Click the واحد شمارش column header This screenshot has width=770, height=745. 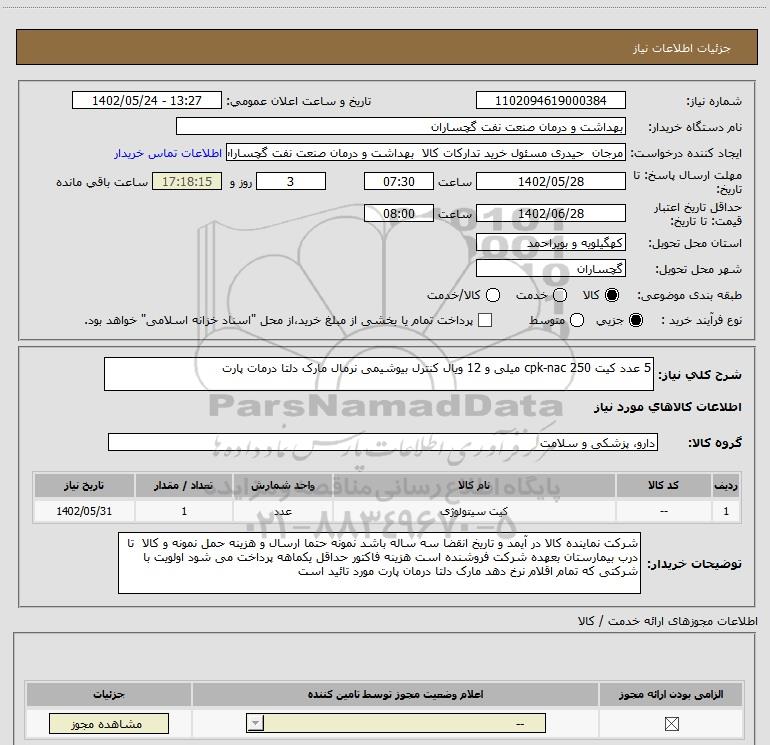[x=283, y=485]
